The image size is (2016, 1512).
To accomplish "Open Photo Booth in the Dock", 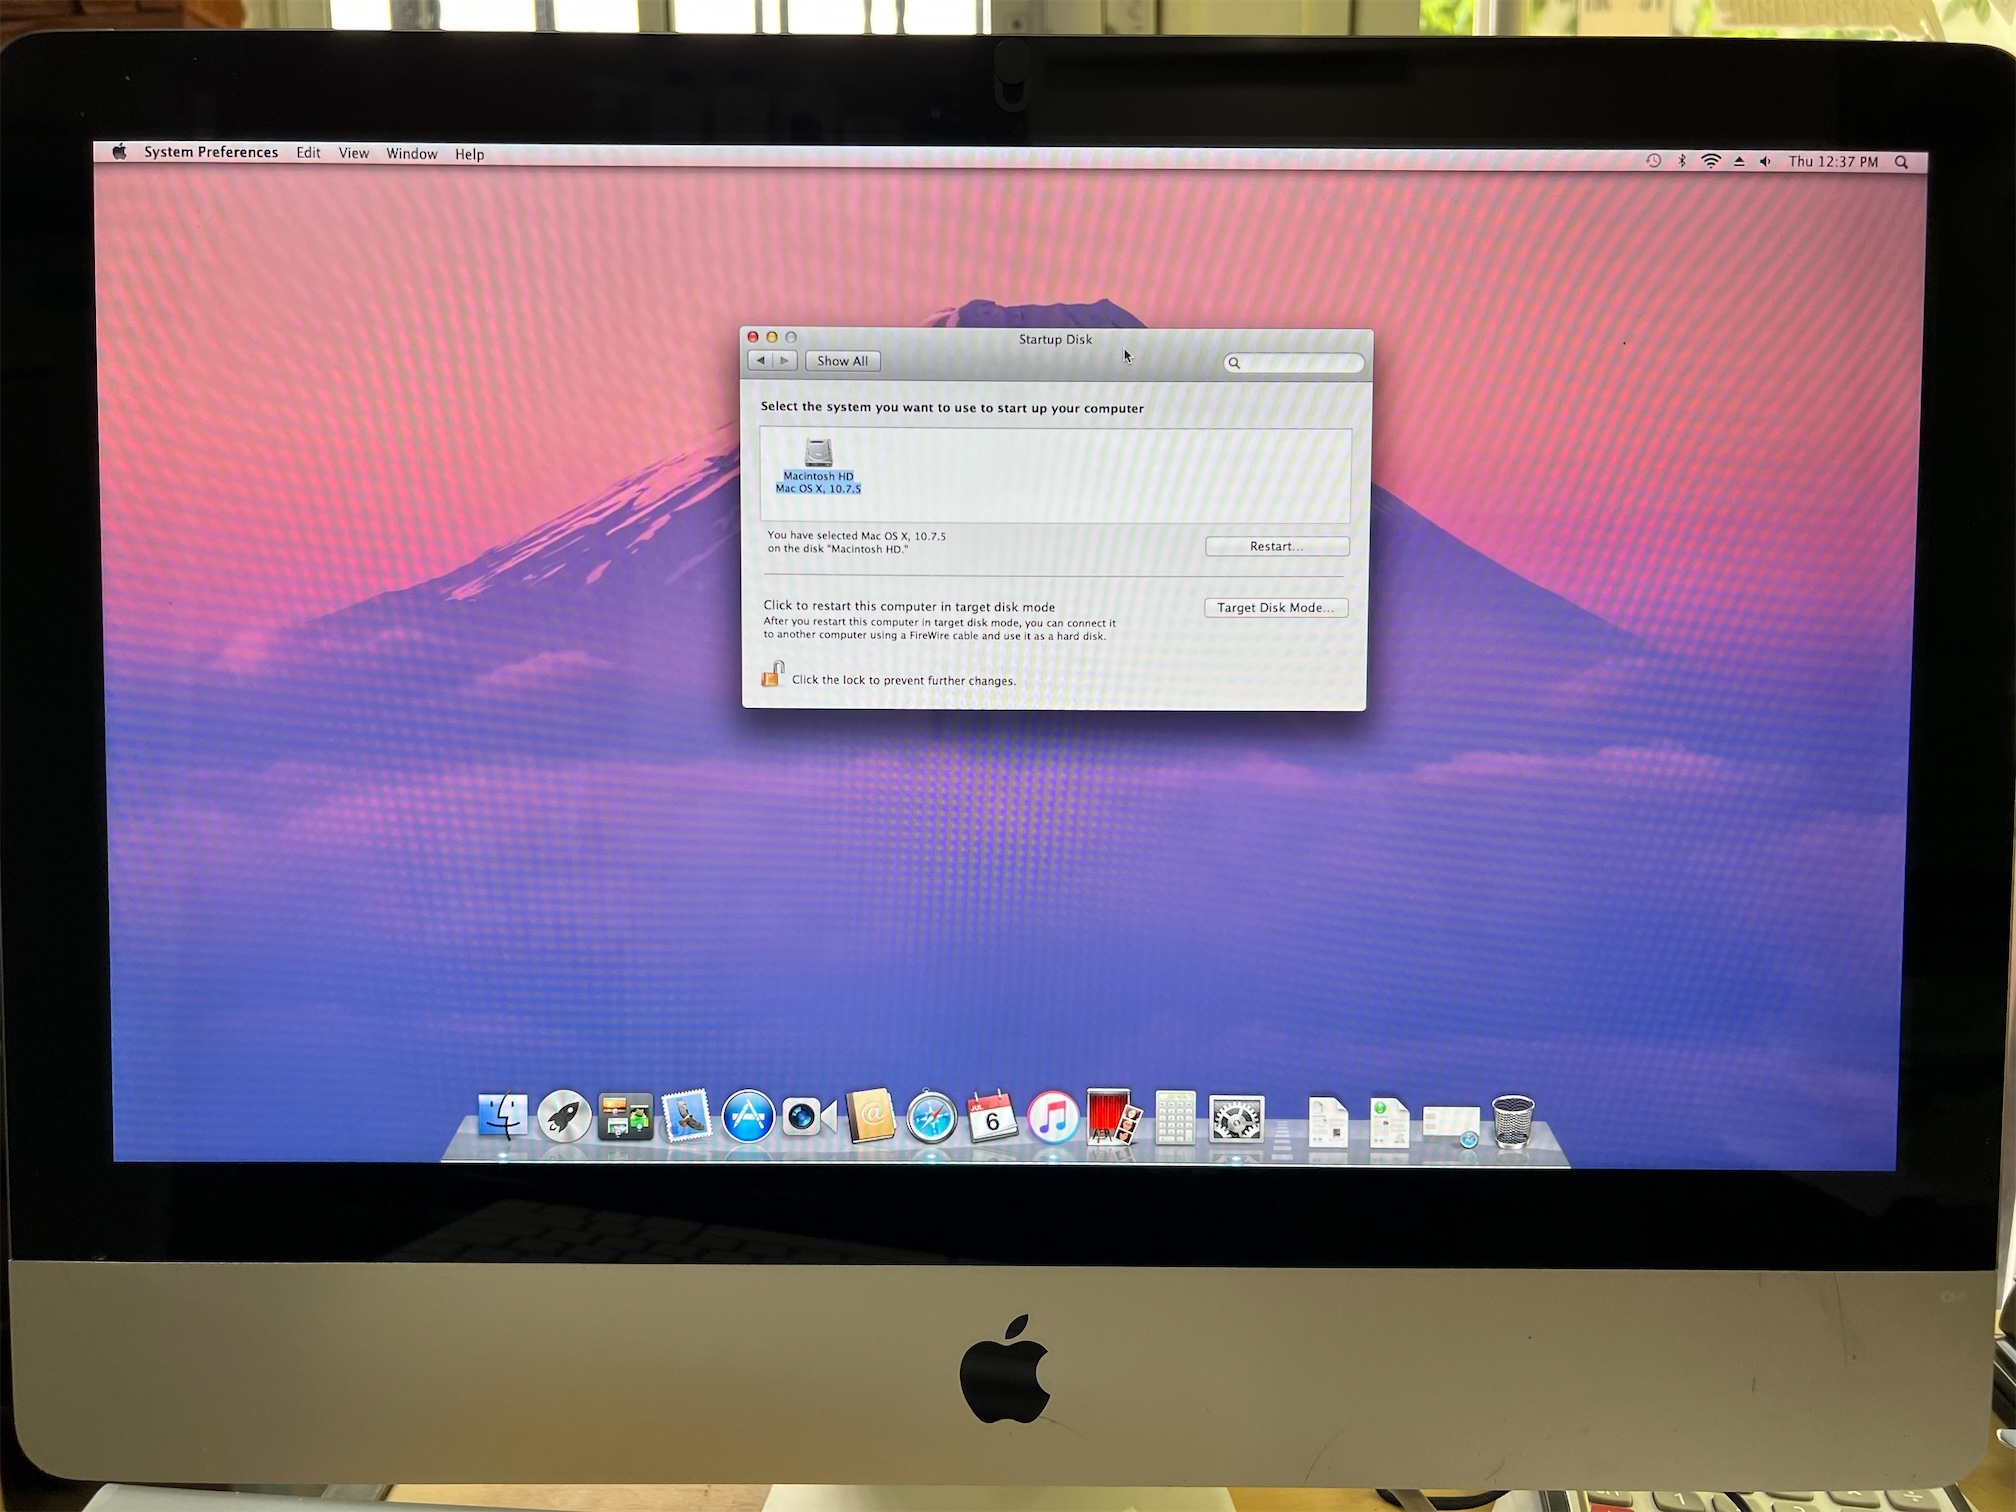I will click(1114, 1117).
